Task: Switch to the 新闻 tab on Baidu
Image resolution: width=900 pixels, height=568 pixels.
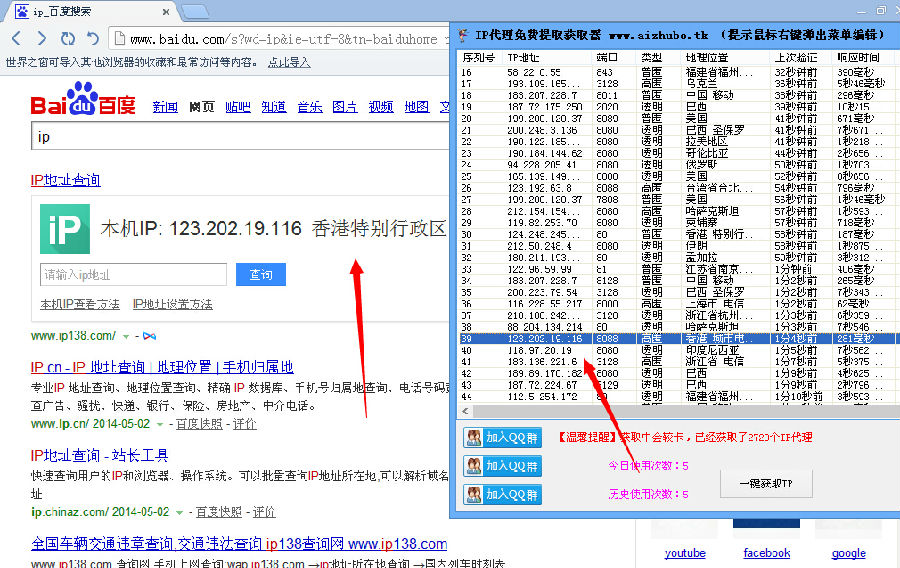Action: (165, 107)
